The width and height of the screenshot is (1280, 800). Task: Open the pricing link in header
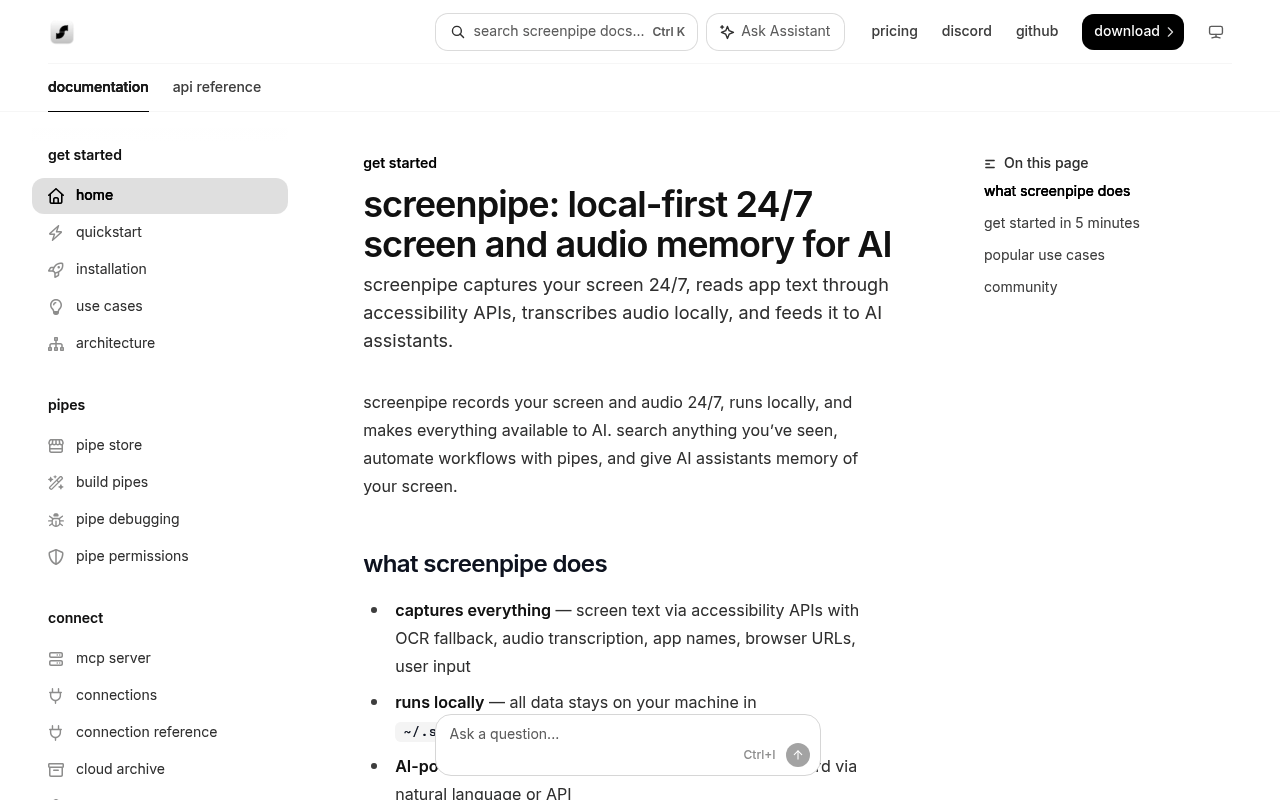[x=894, y=31]
